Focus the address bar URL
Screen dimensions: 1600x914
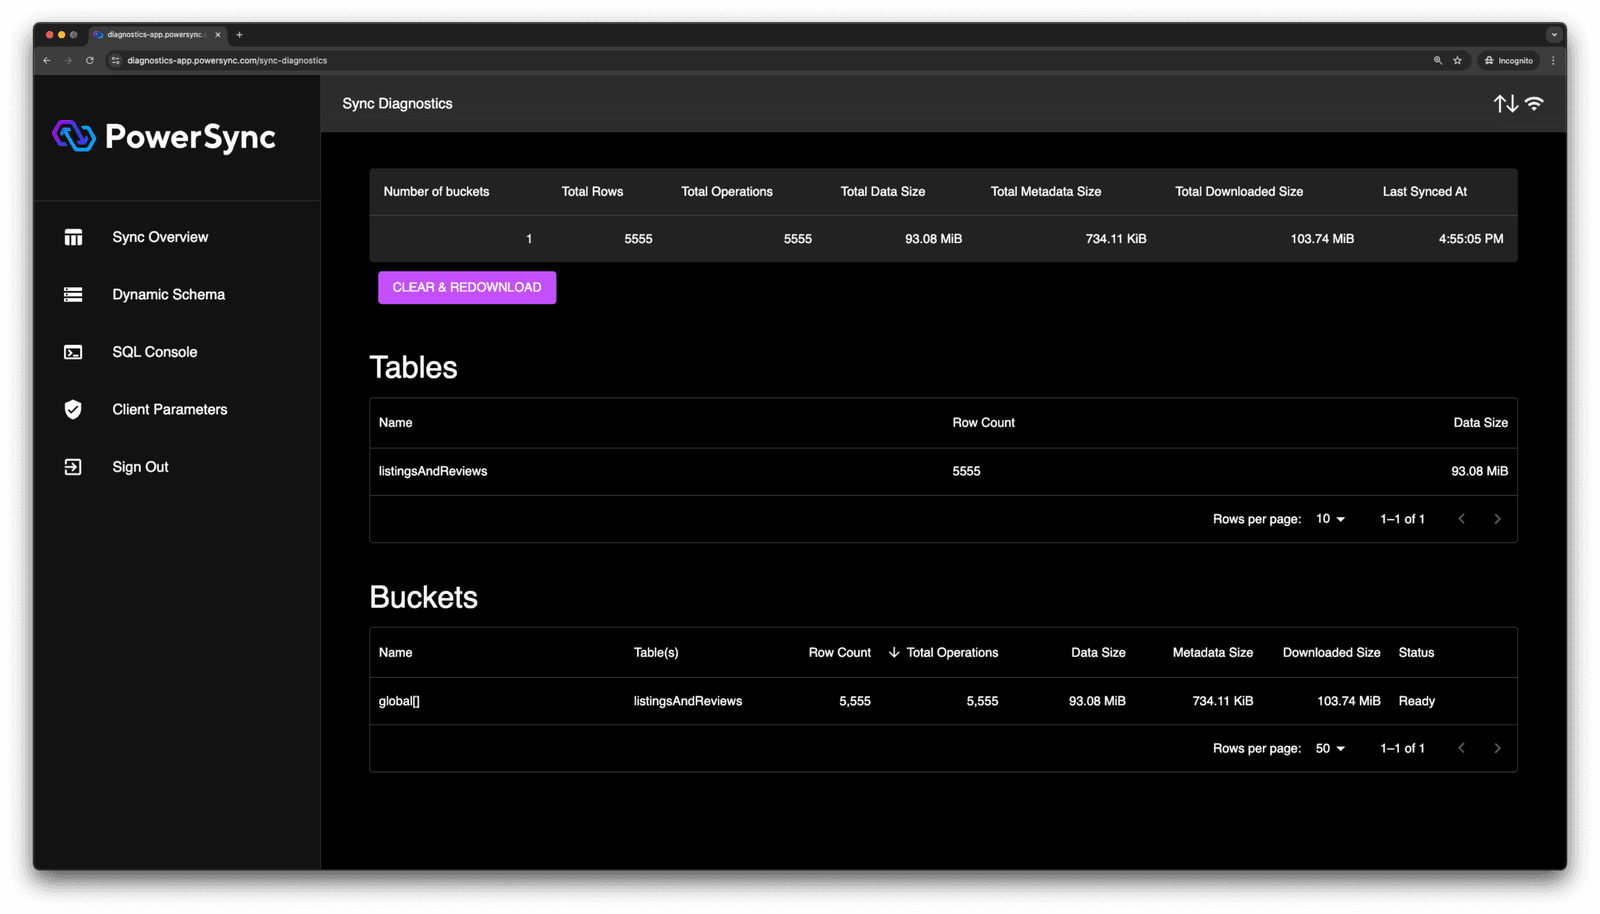click(x=227, y=61)
